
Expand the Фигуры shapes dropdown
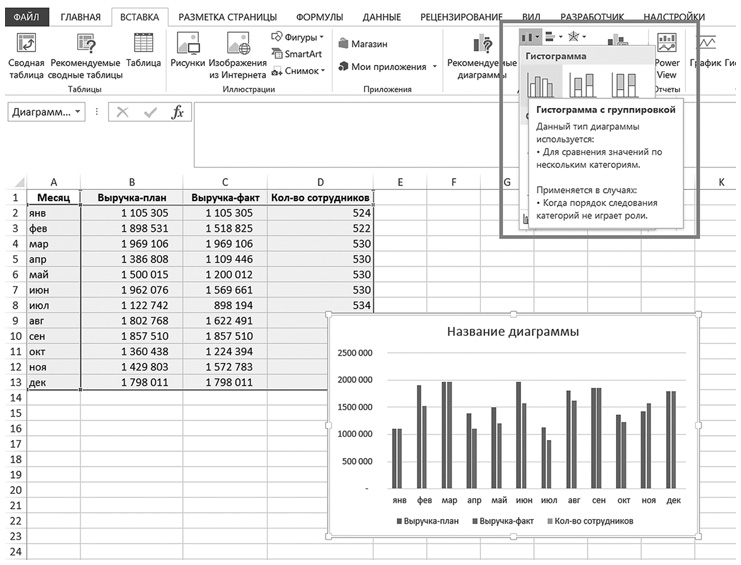coord(298,37)
